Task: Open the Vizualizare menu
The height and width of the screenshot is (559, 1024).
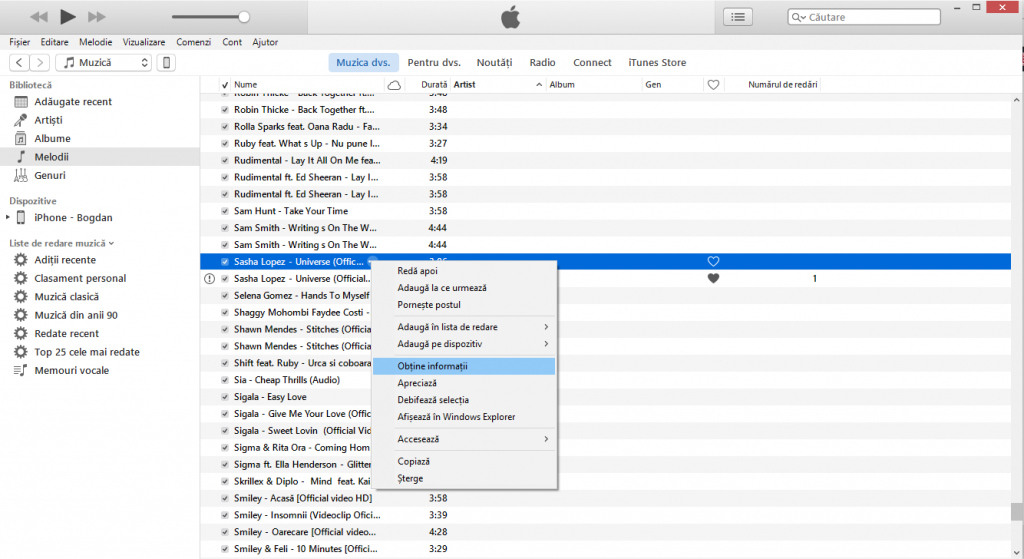Action: tap(144, 42)
